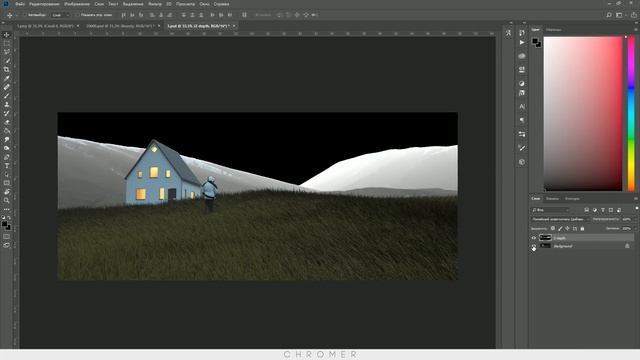Toggle Quick Mask mode at toolbox bottom
This screenshot has height=360, width=640.
(x=7, y=236)
